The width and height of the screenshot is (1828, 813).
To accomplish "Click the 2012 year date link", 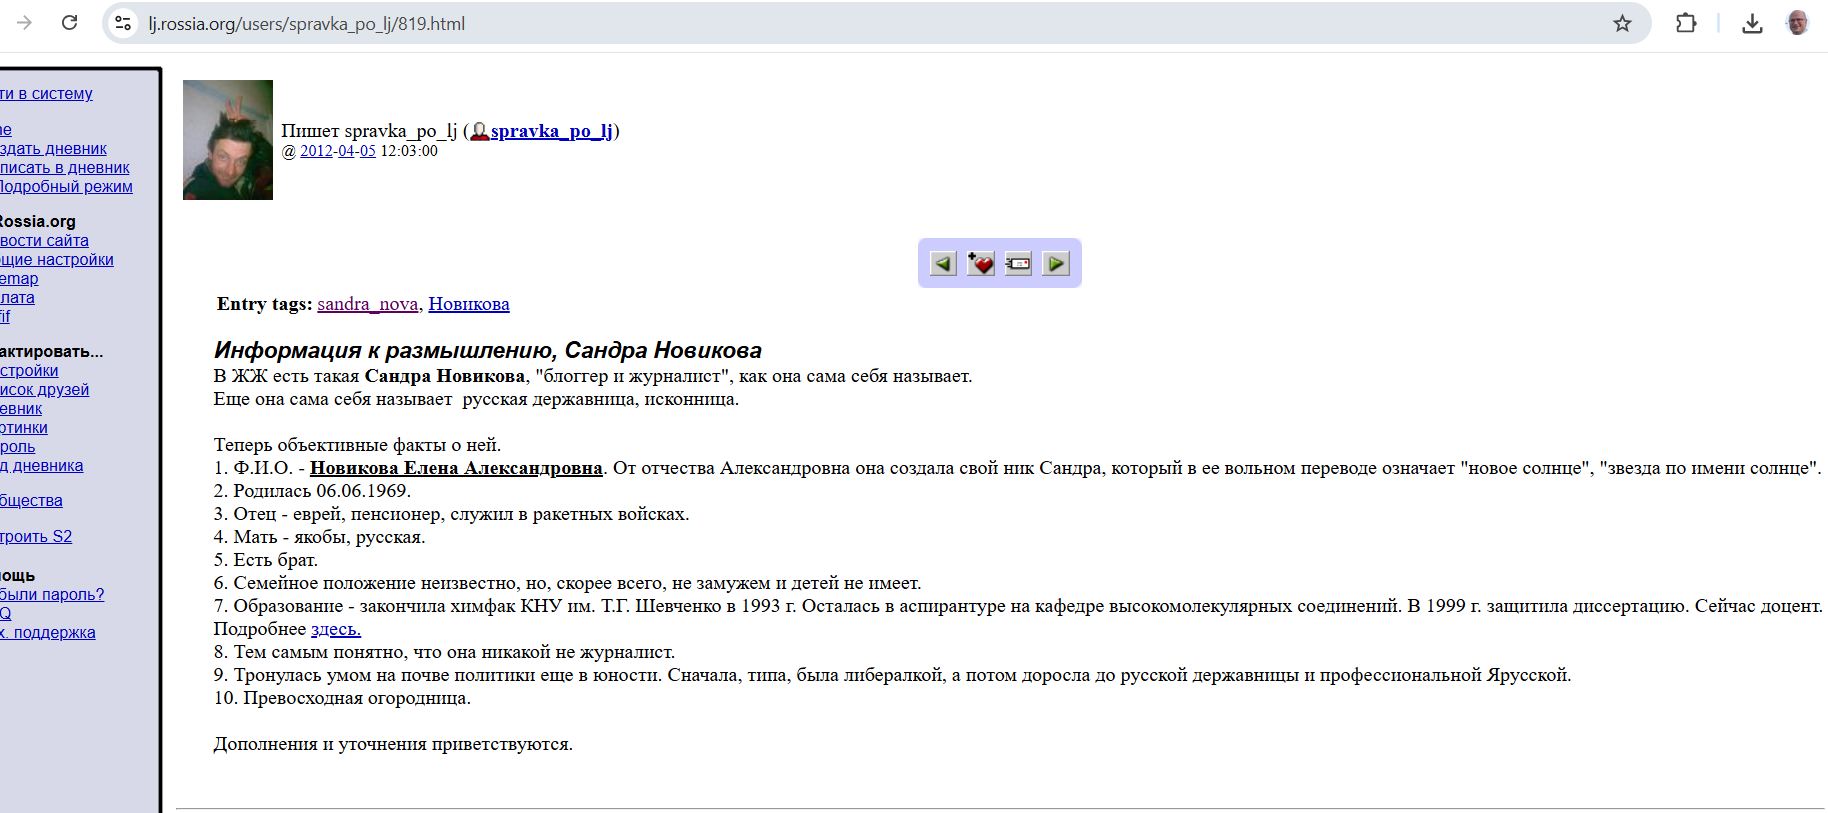I will [316, 151].
